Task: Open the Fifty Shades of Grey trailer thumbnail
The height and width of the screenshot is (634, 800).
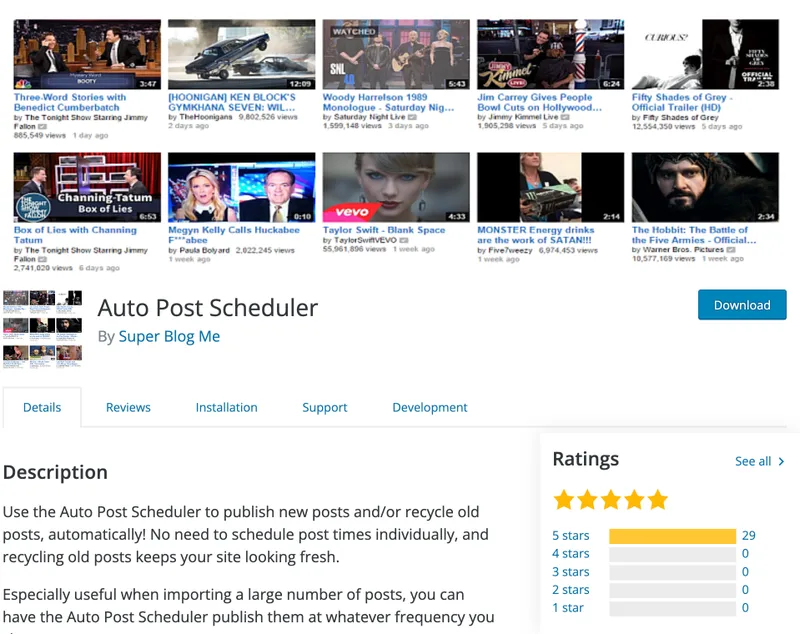Action: (x=705, y=55)
